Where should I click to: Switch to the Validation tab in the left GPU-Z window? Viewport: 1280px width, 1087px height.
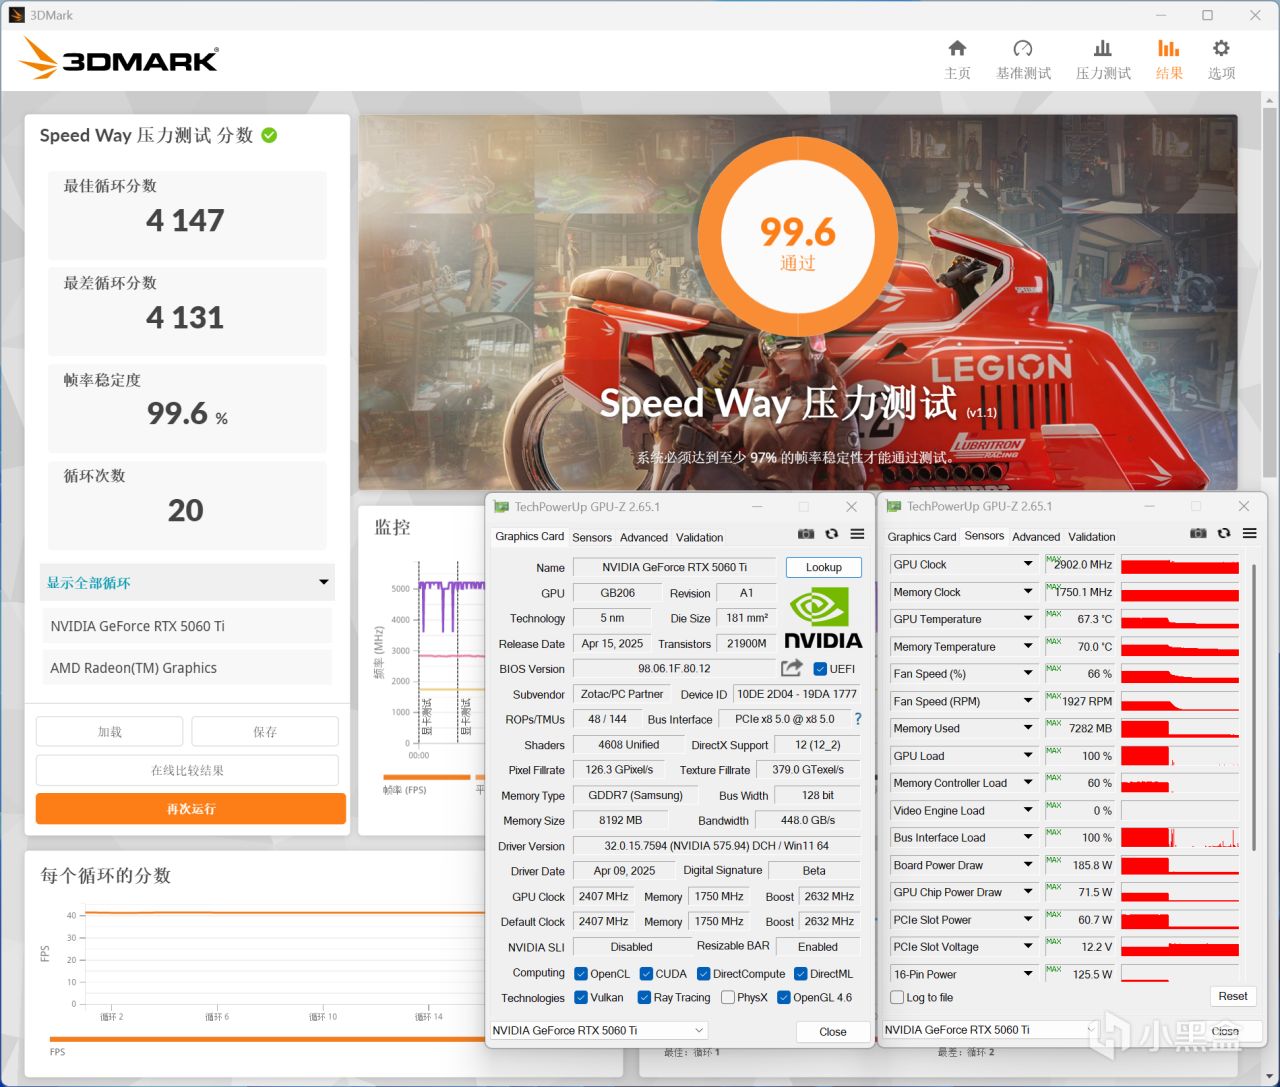[699, 538]
